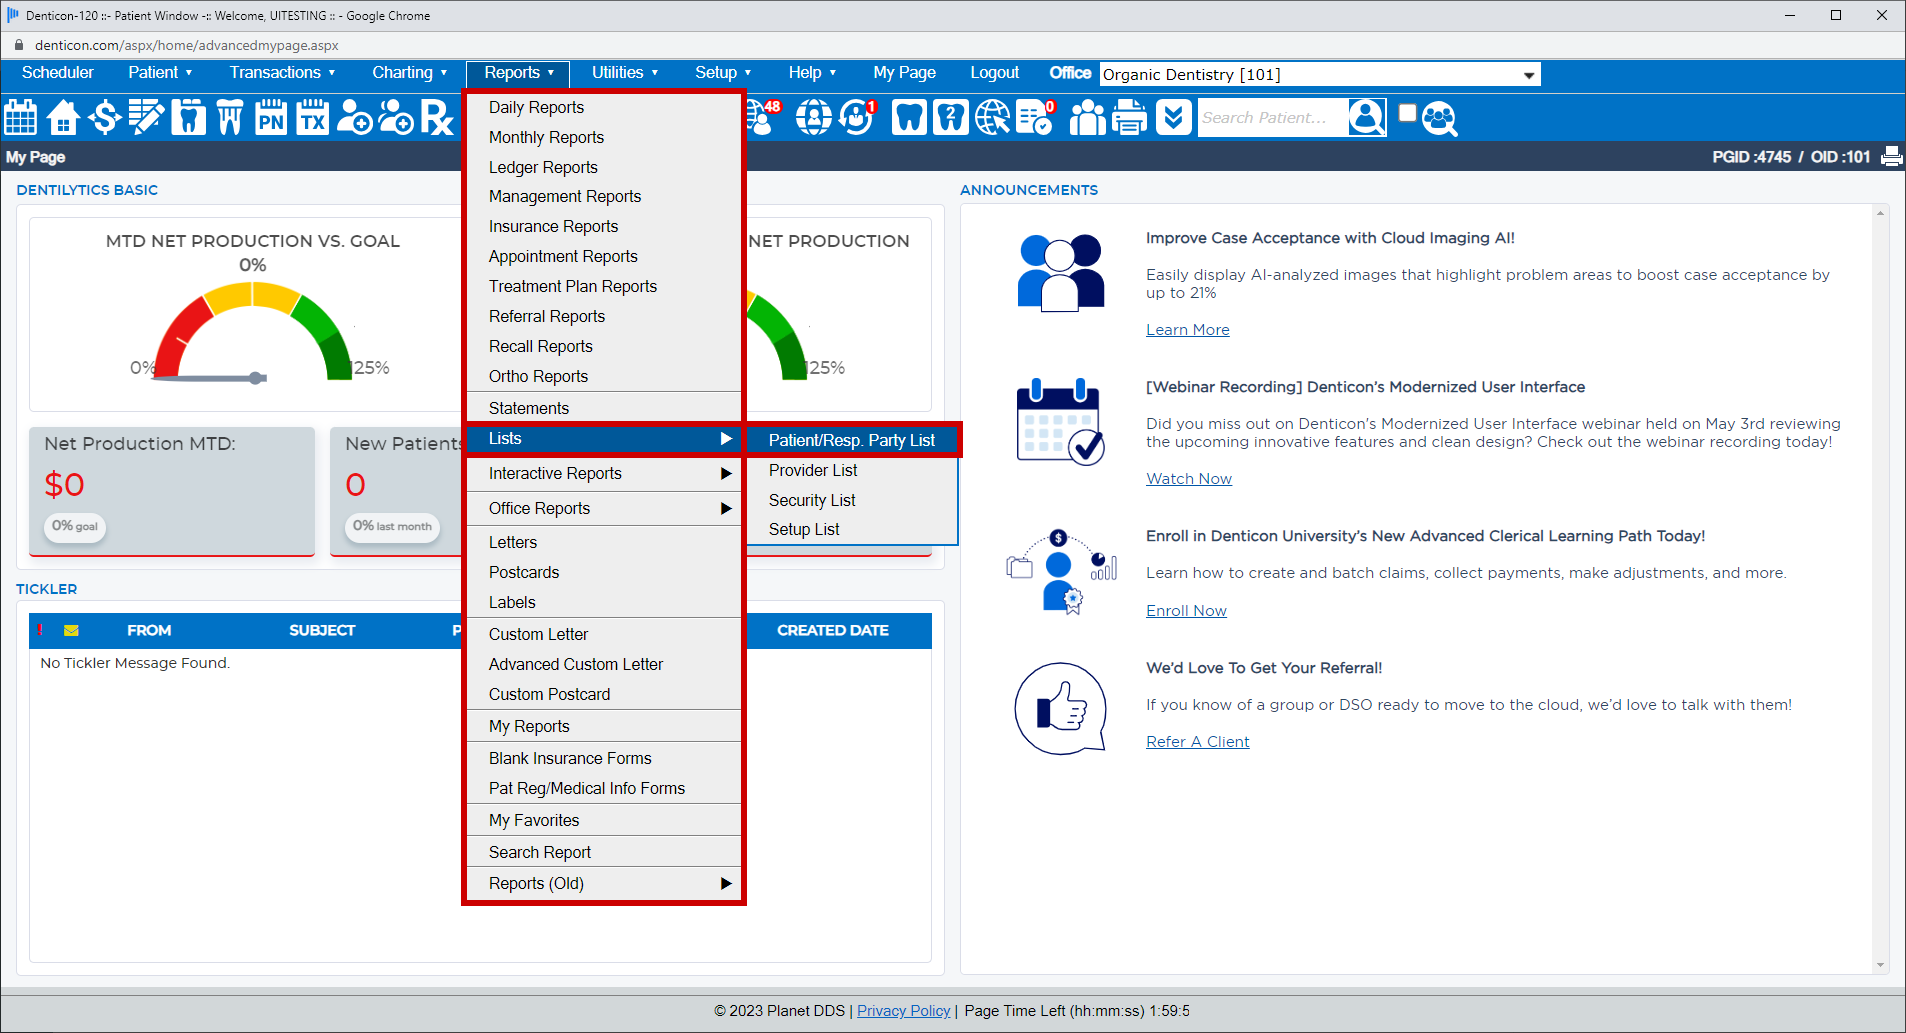Click the Home house icon
1906x1033 pixels.
pyautogui.click(x=63, y=117)
